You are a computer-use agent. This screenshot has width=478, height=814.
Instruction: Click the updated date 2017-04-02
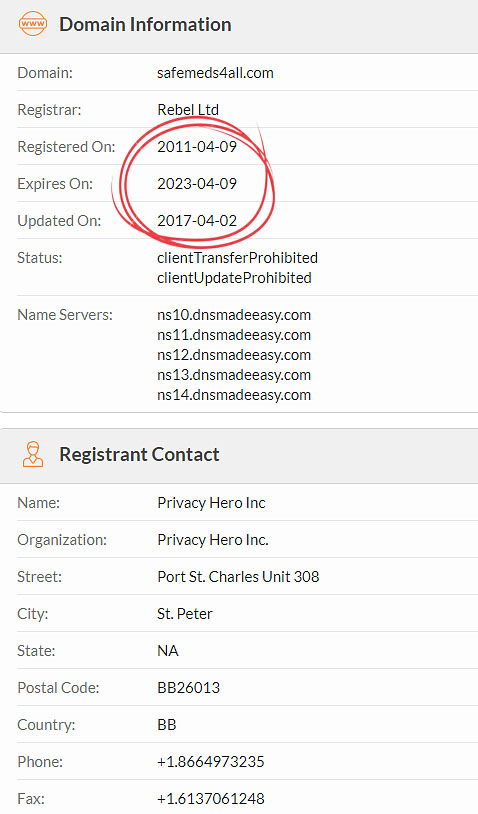pyautogui.click(x=197, y=221)
